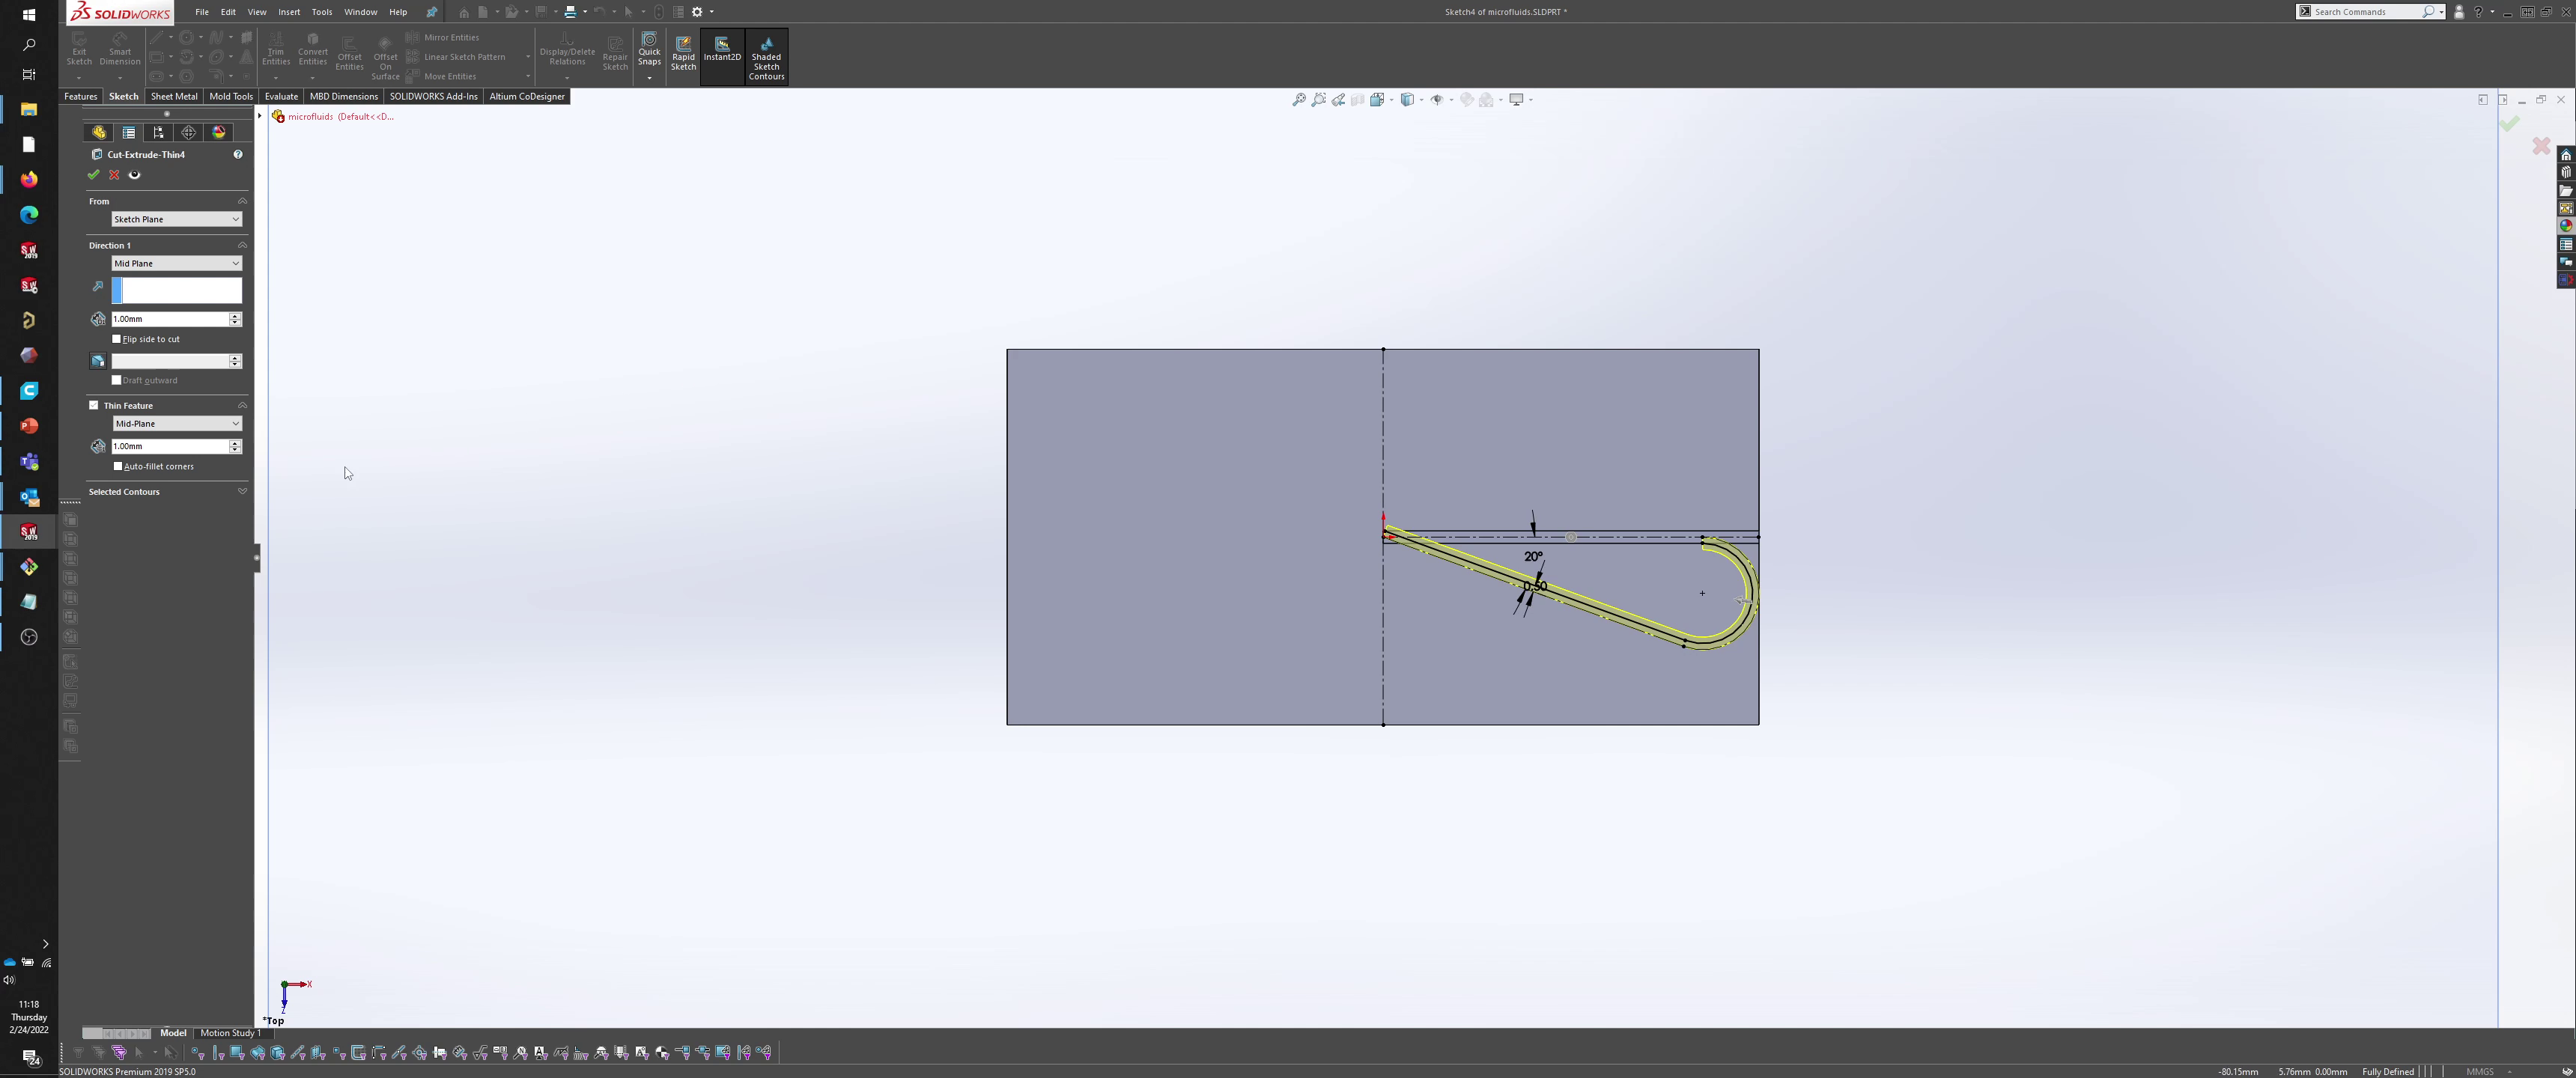Cancel the Cut-Extrude with red X
Screen dimensions: 2576x1078
coord(114,175)
